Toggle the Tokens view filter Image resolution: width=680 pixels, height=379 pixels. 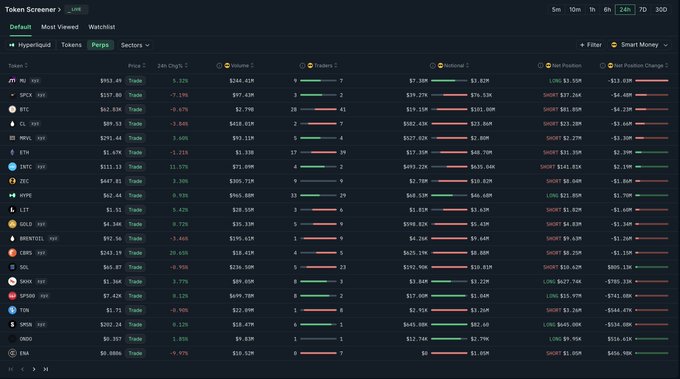pyautogui.click(x=71, y=45)
